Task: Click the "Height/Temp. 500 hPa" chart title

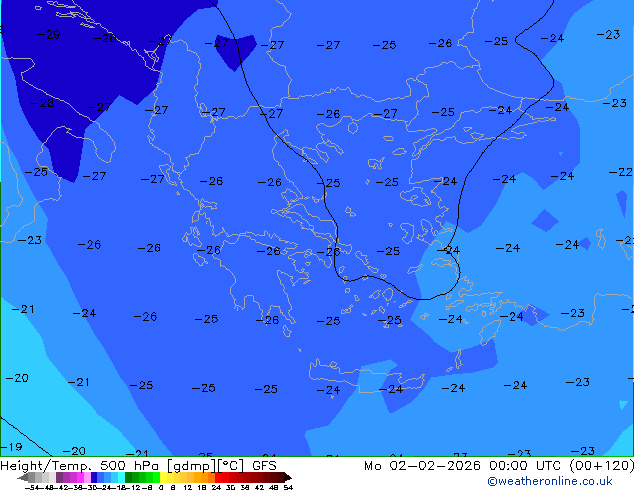Action: coord(78,466)
